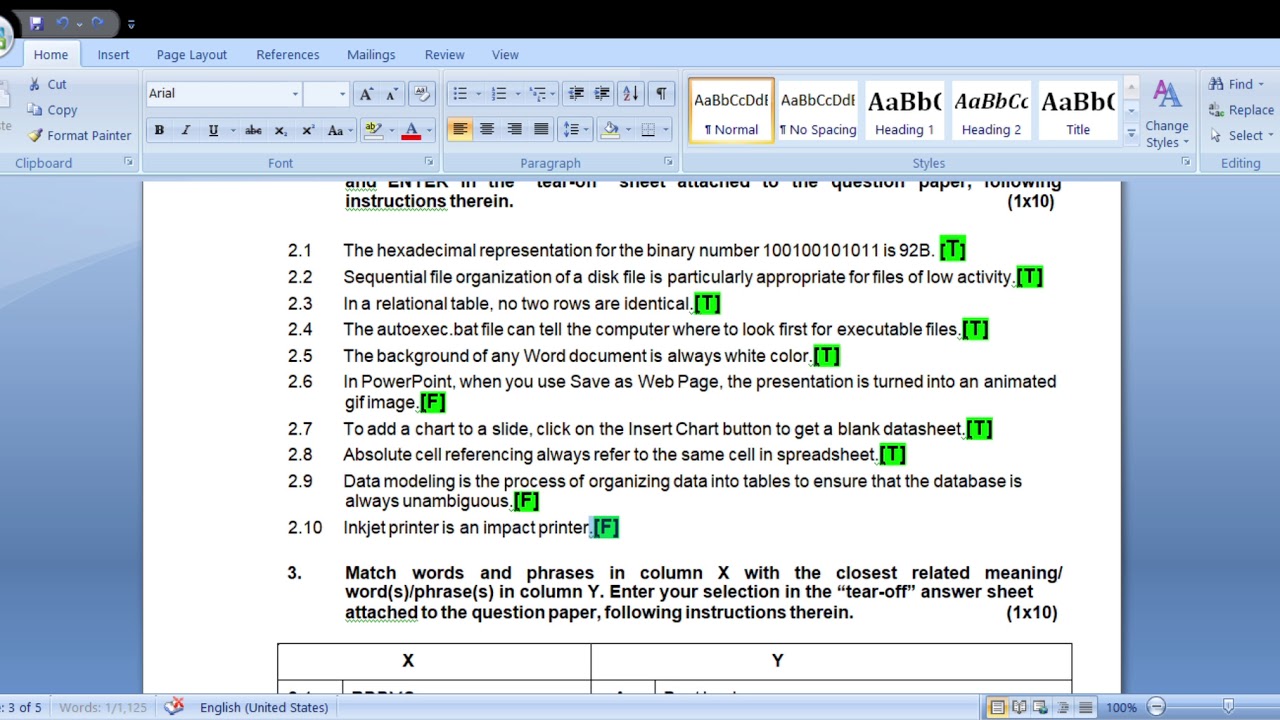The height and width of the screenshot is (720, 1280).
Task: Open the Page Layout tab
Action: 191,55
